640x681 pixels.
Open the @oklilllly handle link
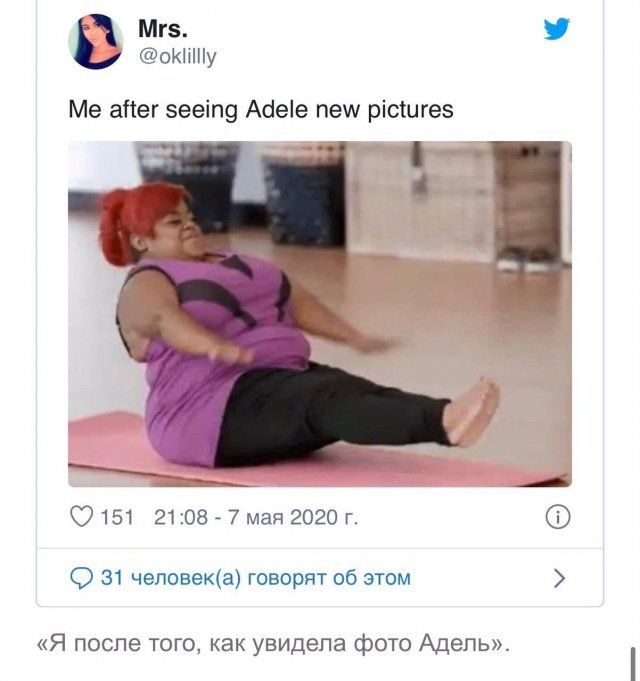177,56
